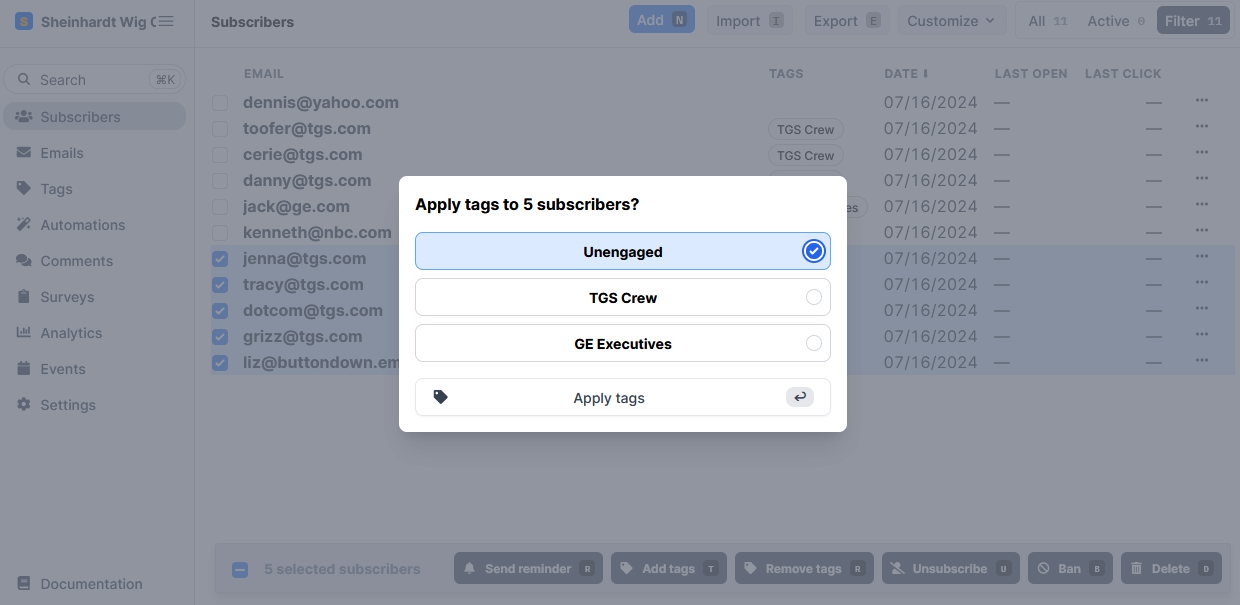
Task: Click the Sheinhardt Wig newsletter logo icon
Action: pyautogui.click(x=24, y=21)
